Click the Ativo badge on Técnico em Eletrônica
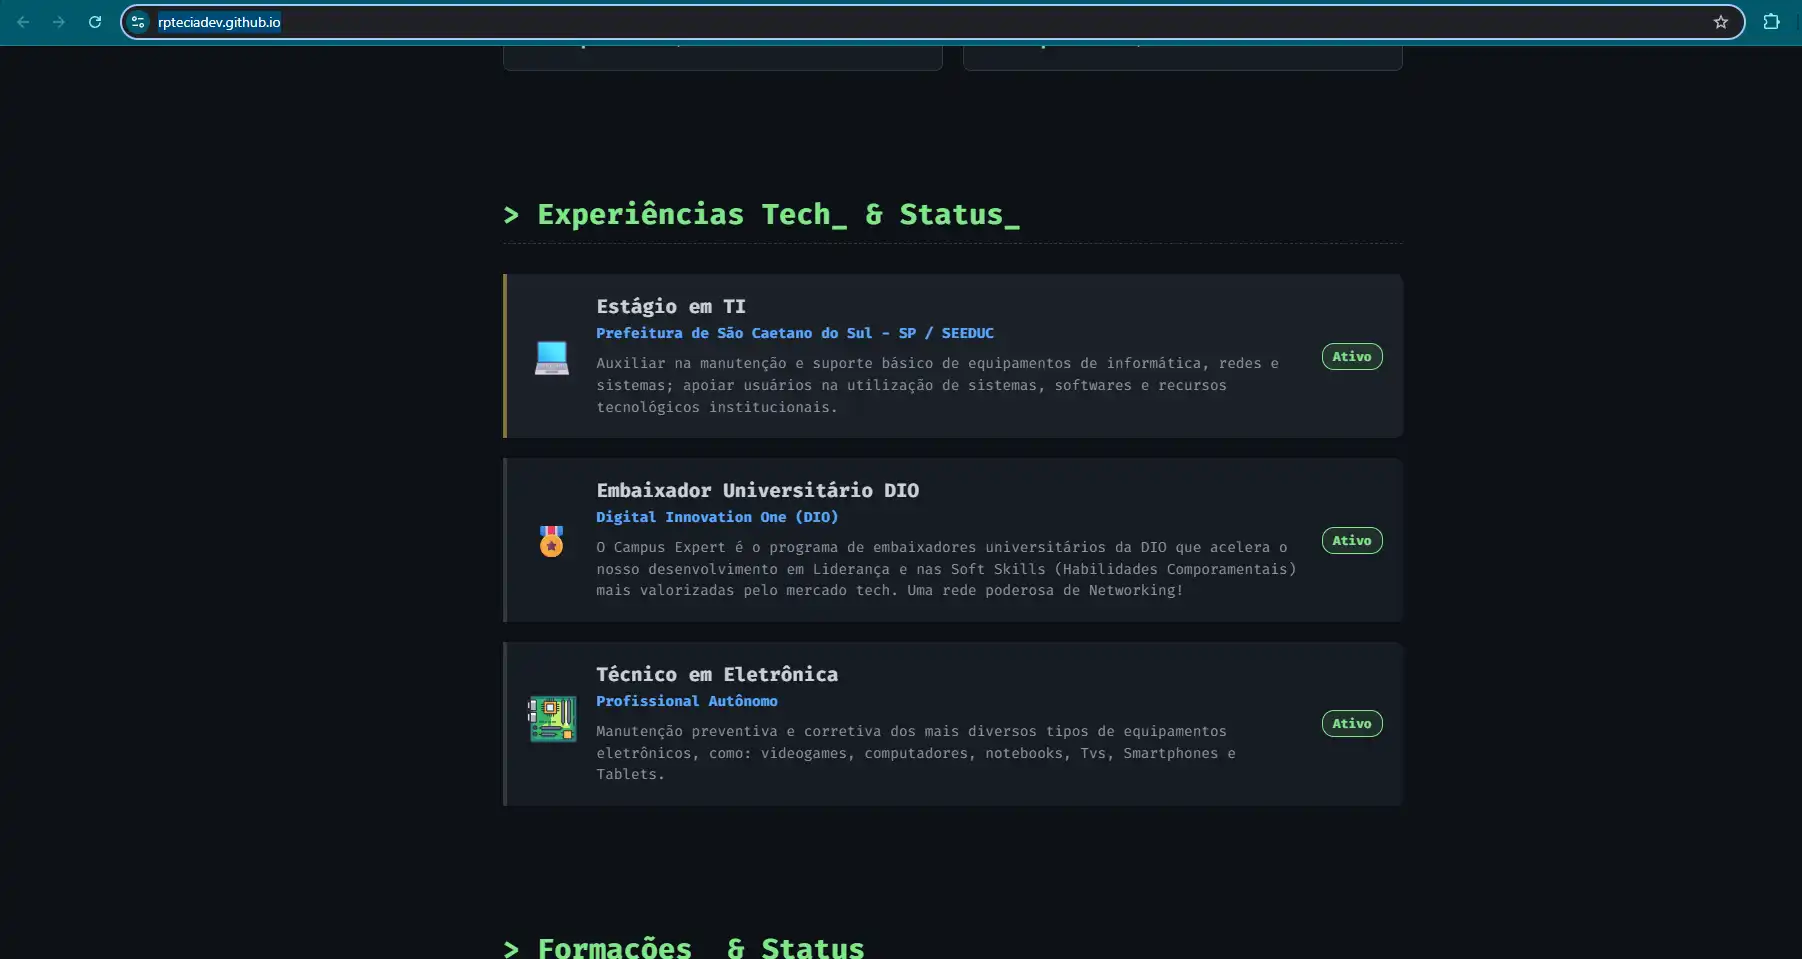 pos(1352,724)
